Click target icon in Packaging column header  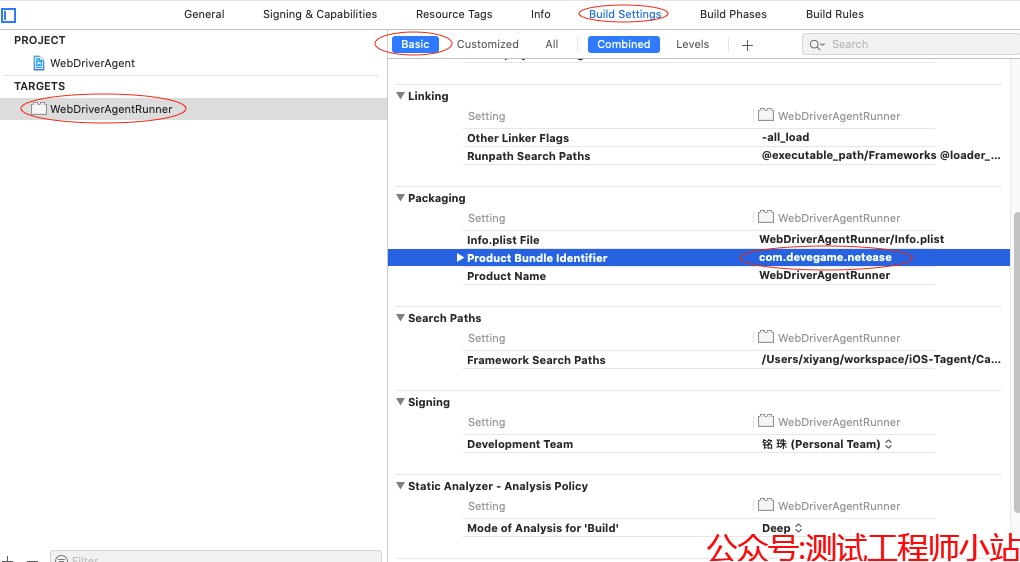click(x=766, y=217)
